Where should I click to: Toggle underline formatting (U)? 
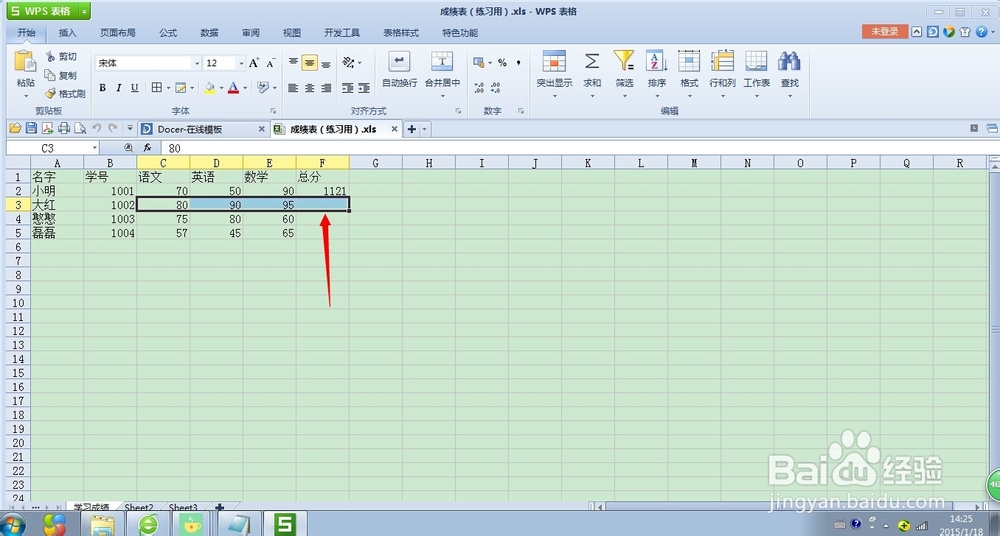135,88
